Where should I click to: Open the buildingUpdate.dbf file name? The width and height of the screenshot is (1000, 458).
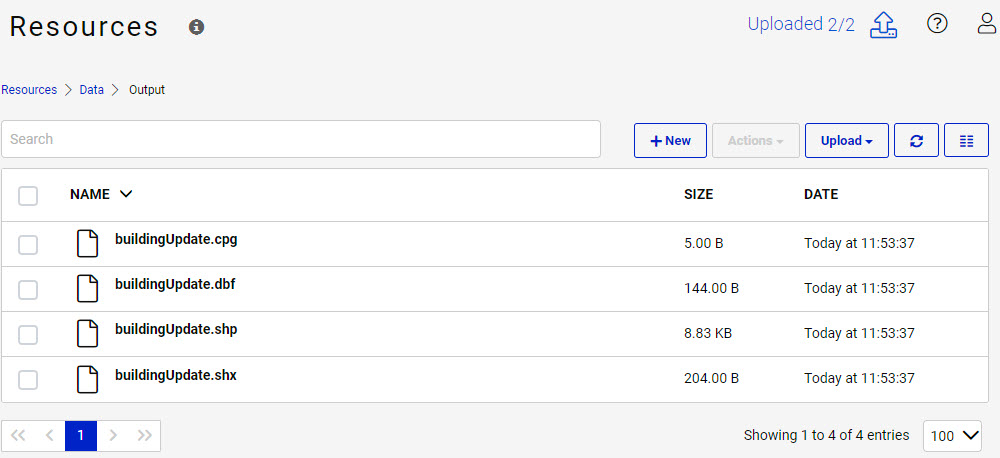point(175,284)
